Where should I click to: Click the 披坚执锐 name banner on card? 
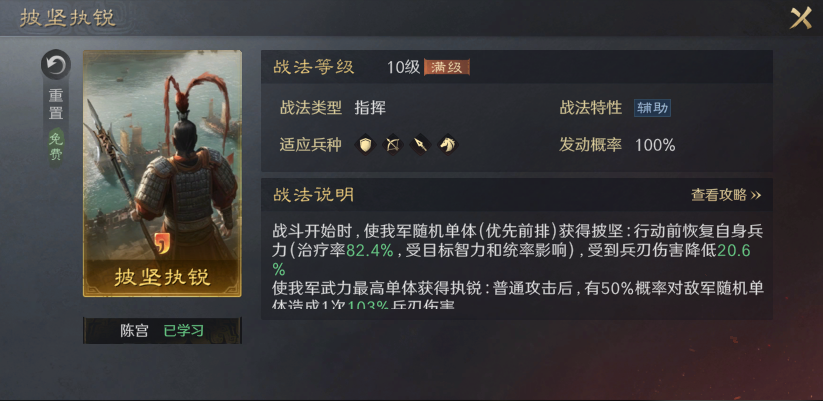point(162,278)
